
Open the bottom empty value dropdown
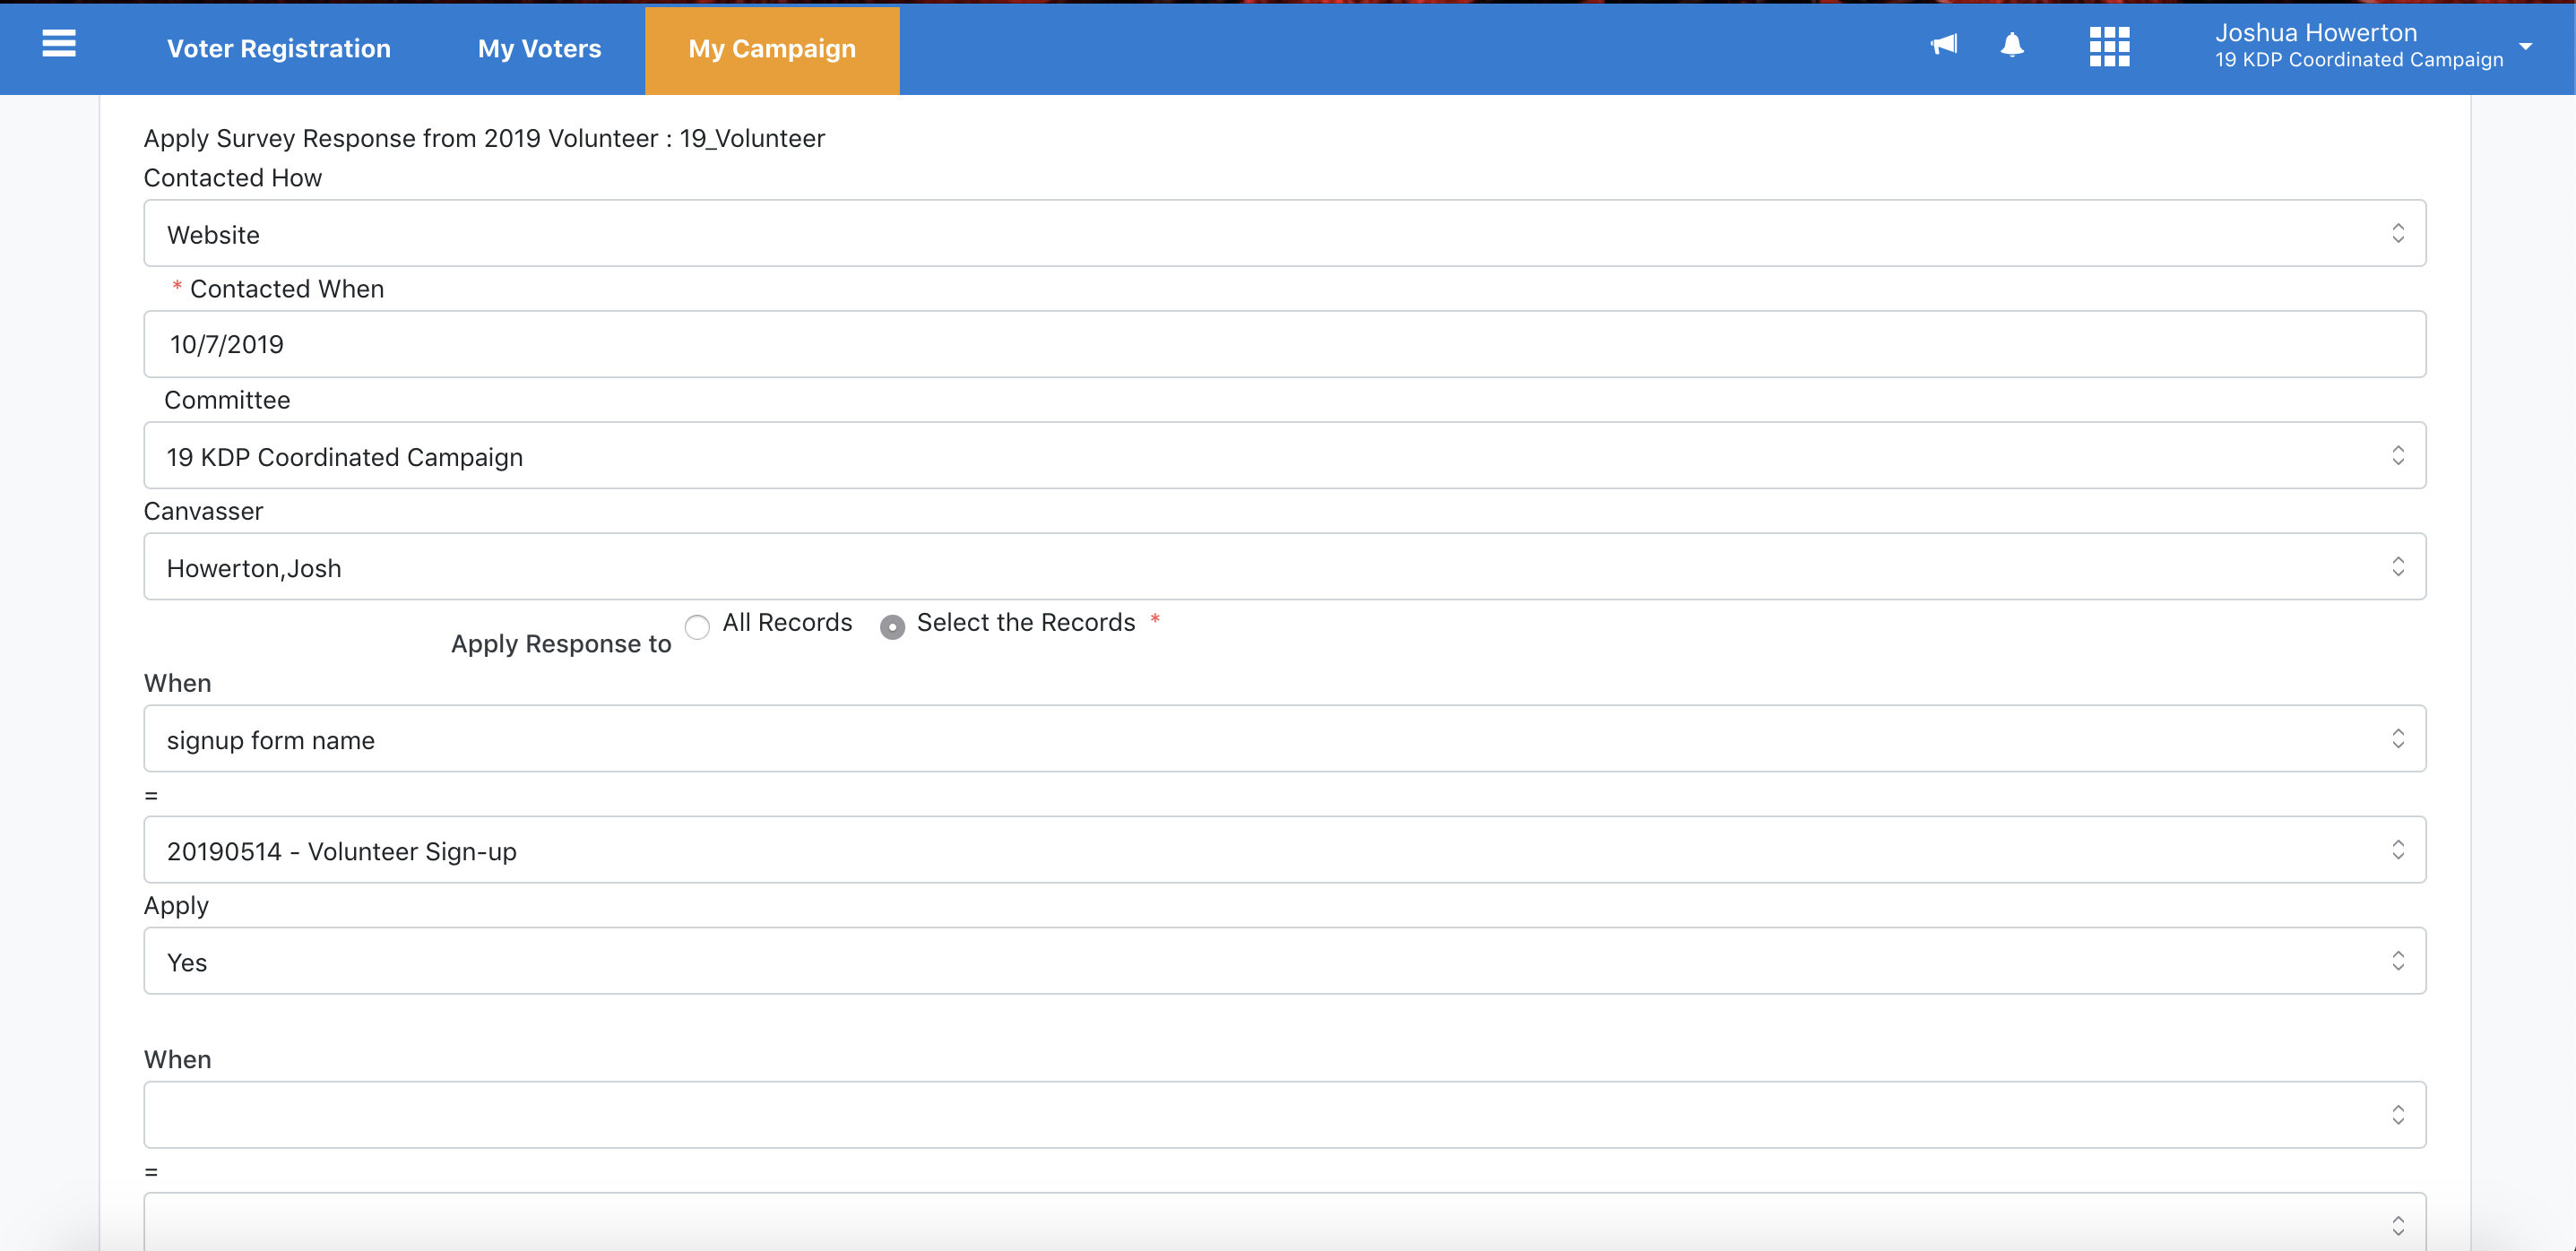click(x=1284, y=1224)
